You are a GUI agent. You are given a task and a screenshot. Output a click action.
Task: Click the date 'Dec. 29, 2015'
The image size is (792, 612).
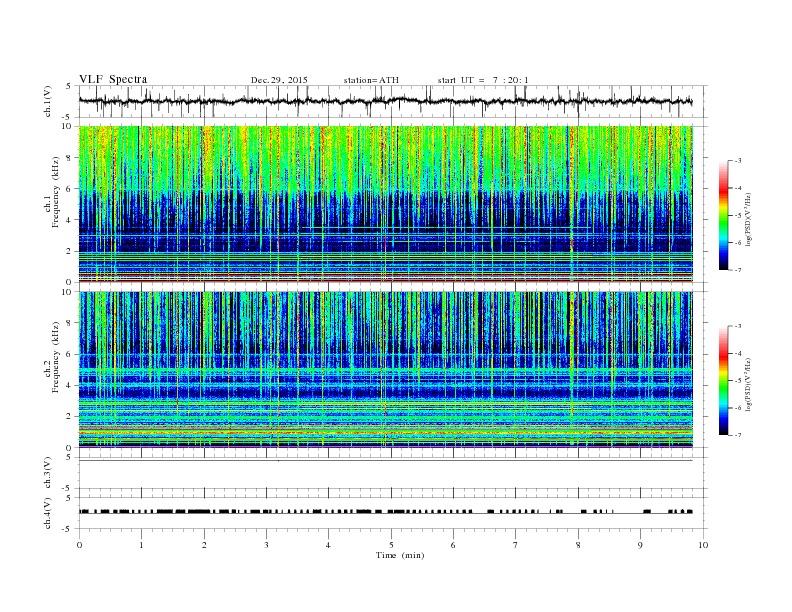[x=279, y=80]
